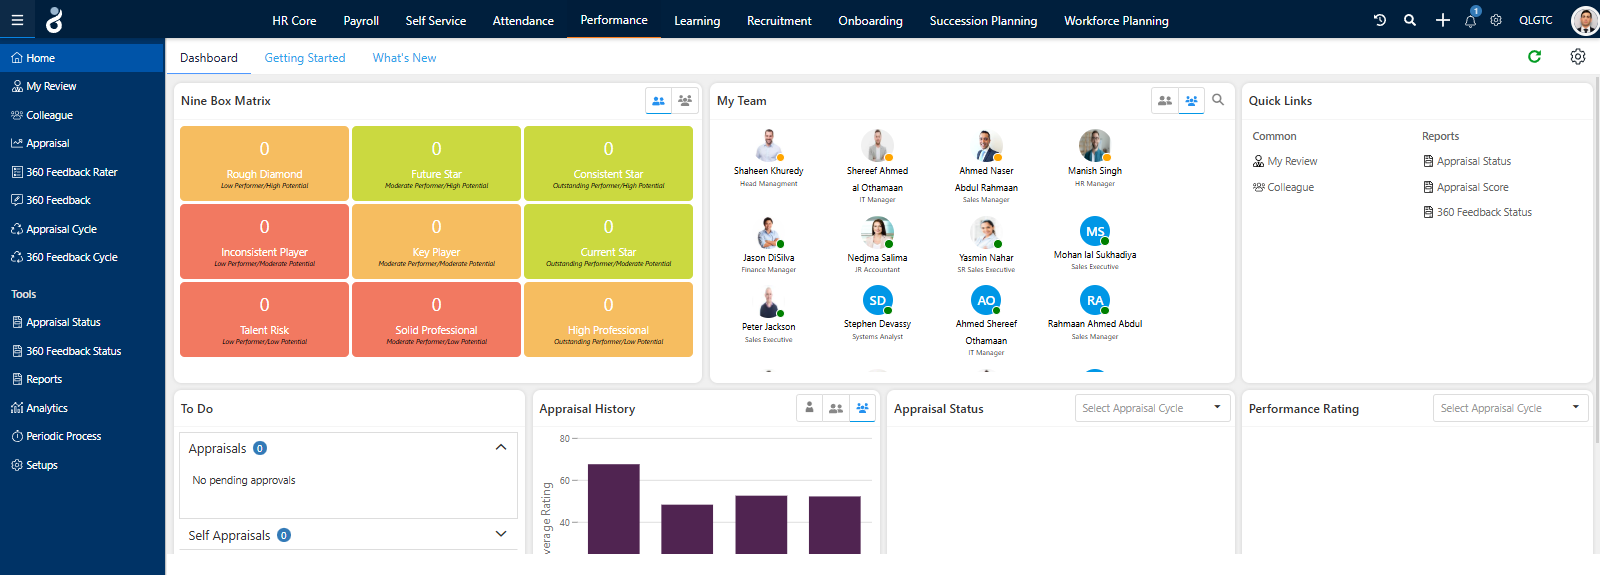Viewport: 1600px width, 575px height.
Task: Open Analytics in the sidebar
Action: tap(82, 408)
